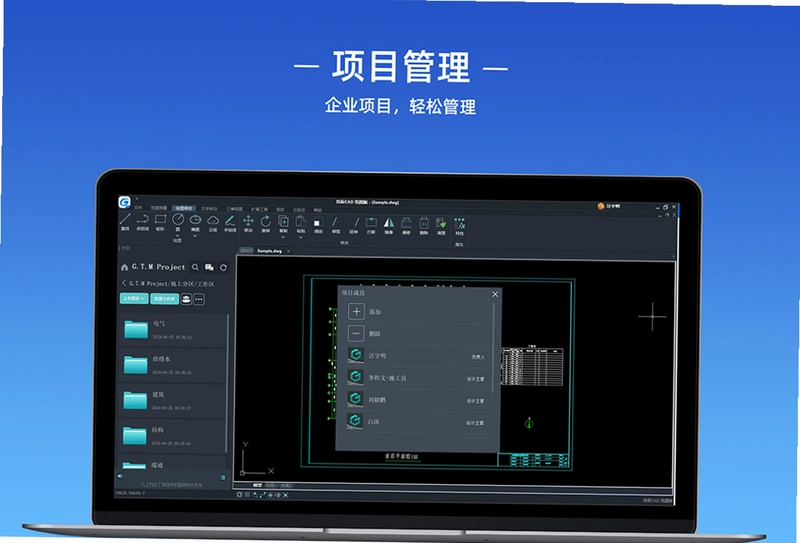Click the search magnifier in project panel
The image size is (800, 543).
point(195,267)
